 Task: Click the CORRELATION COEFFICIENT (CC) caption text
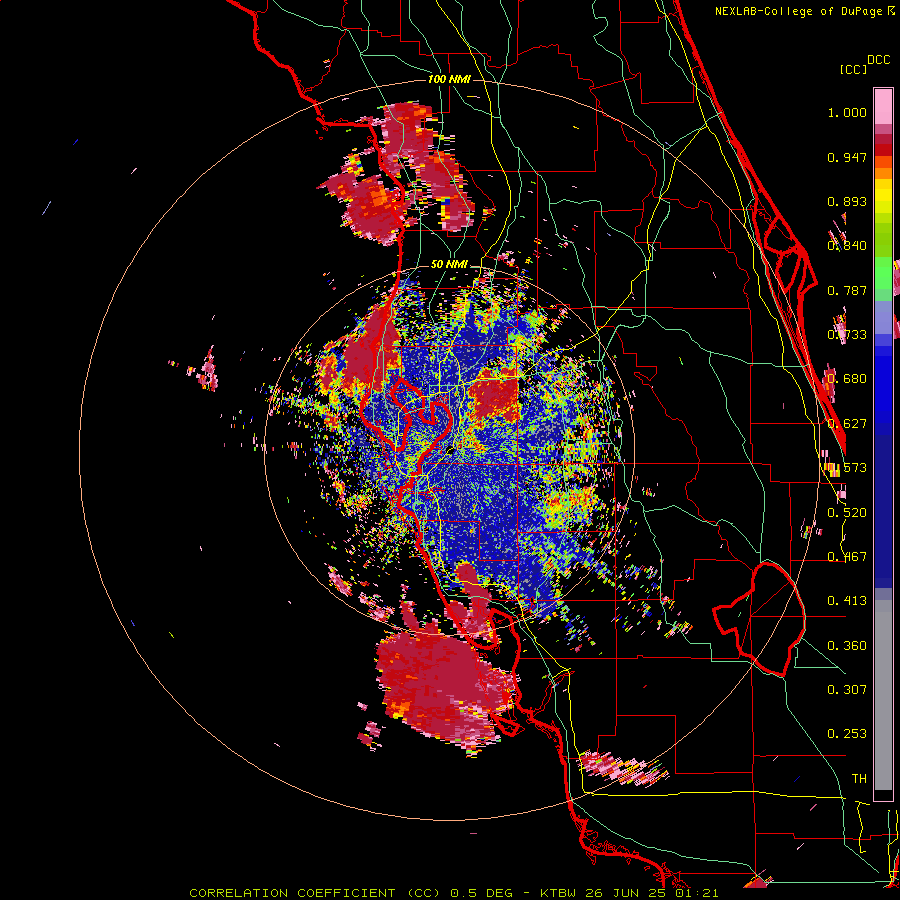(315, 893)
